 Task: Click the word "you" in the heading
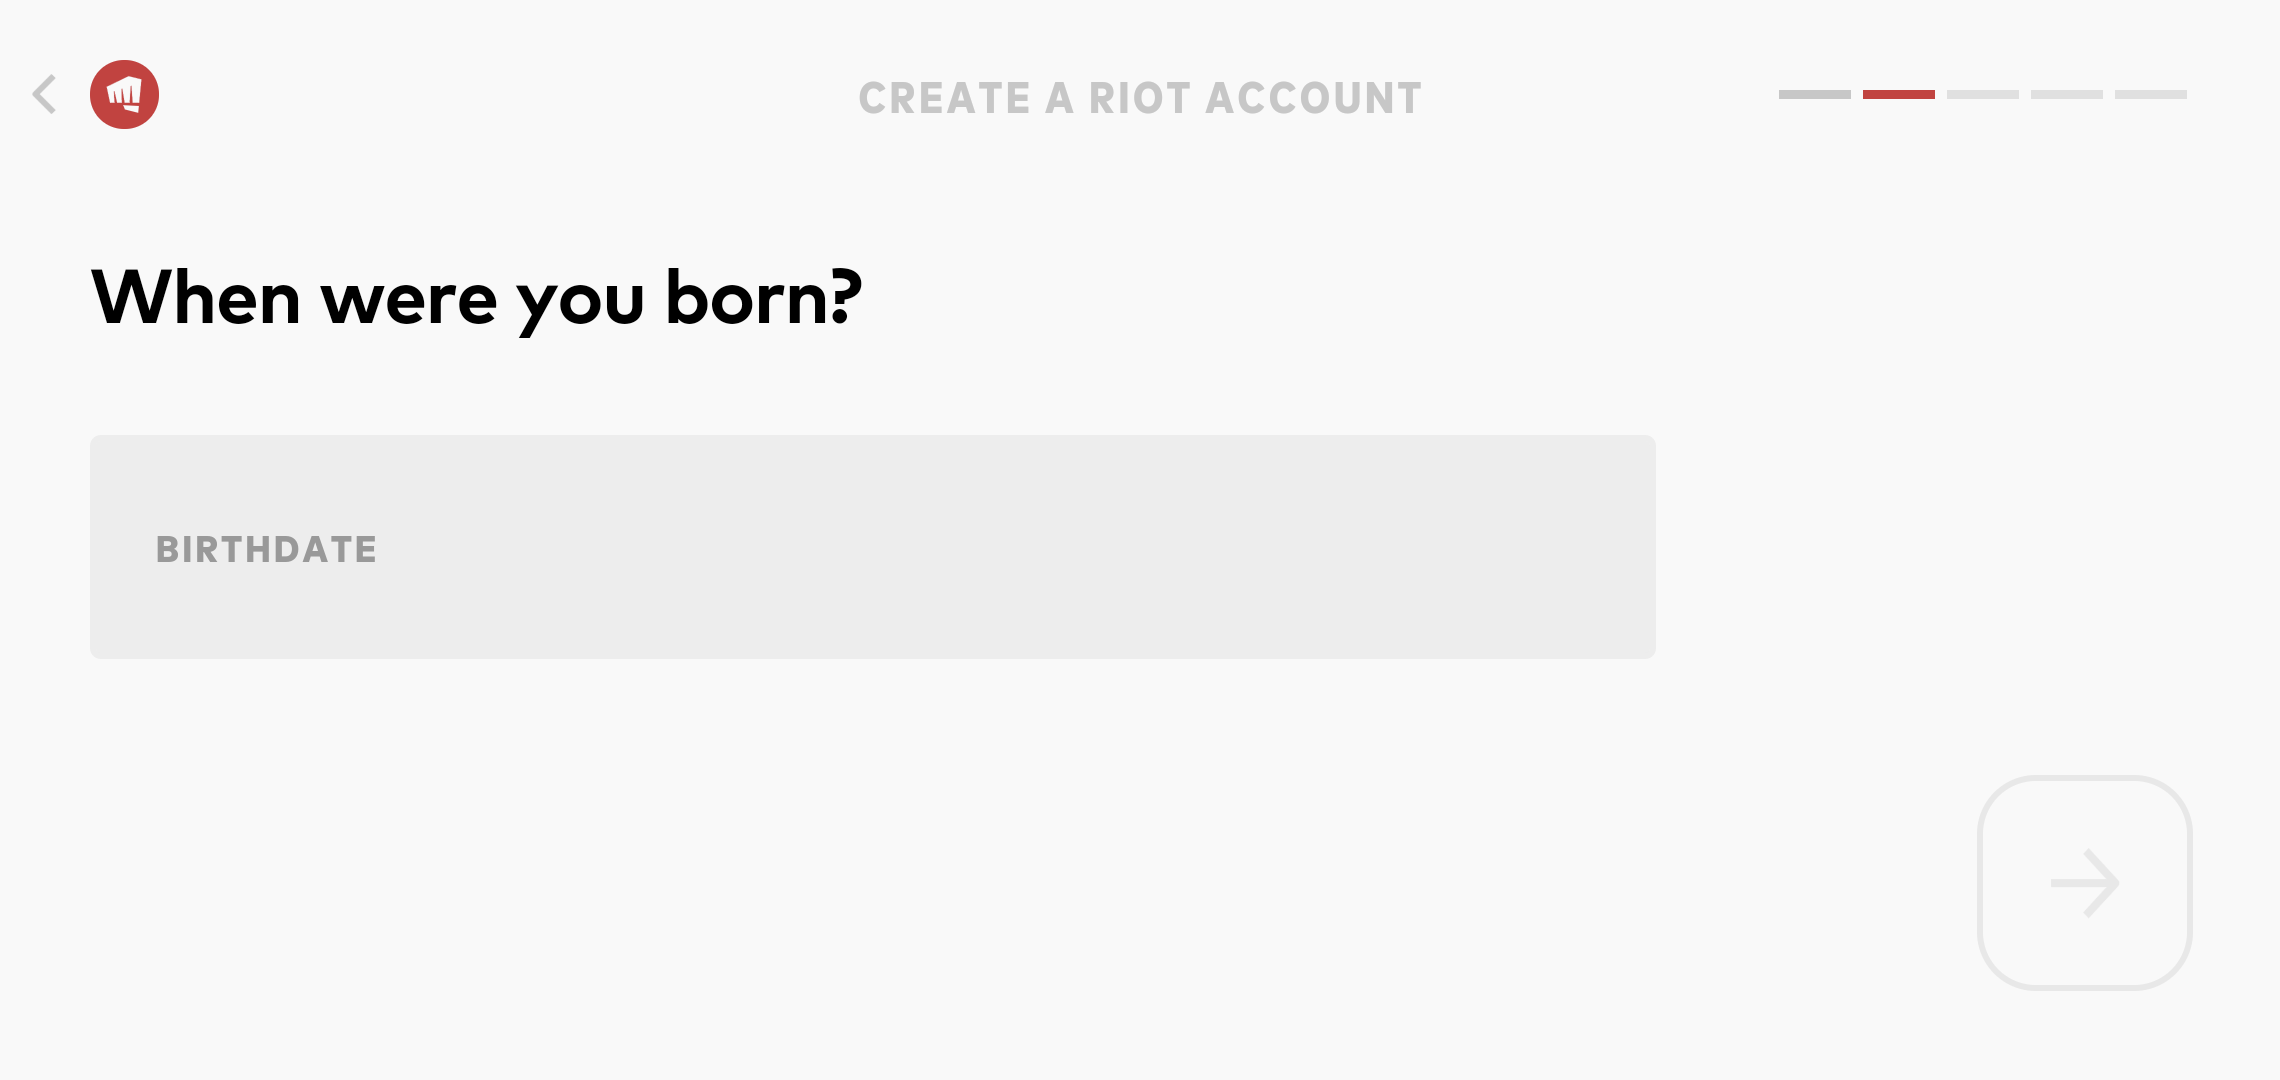580,300
